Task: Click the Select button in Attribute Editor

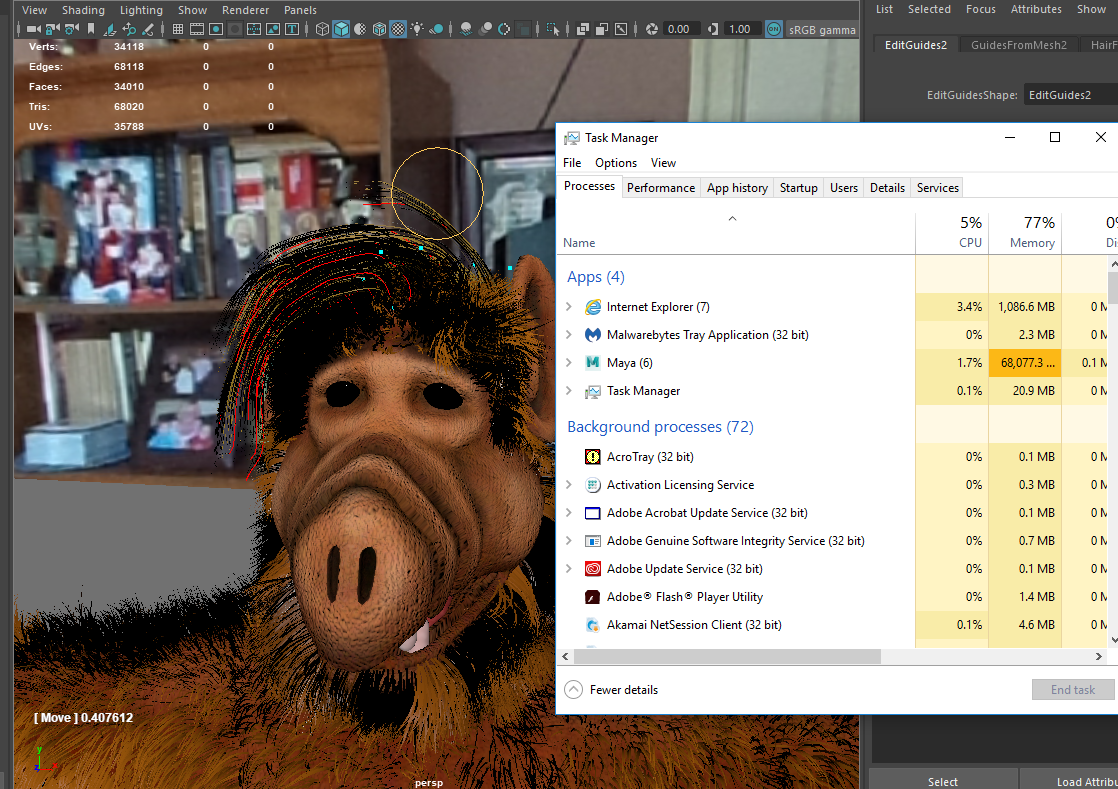Action: 942,781
